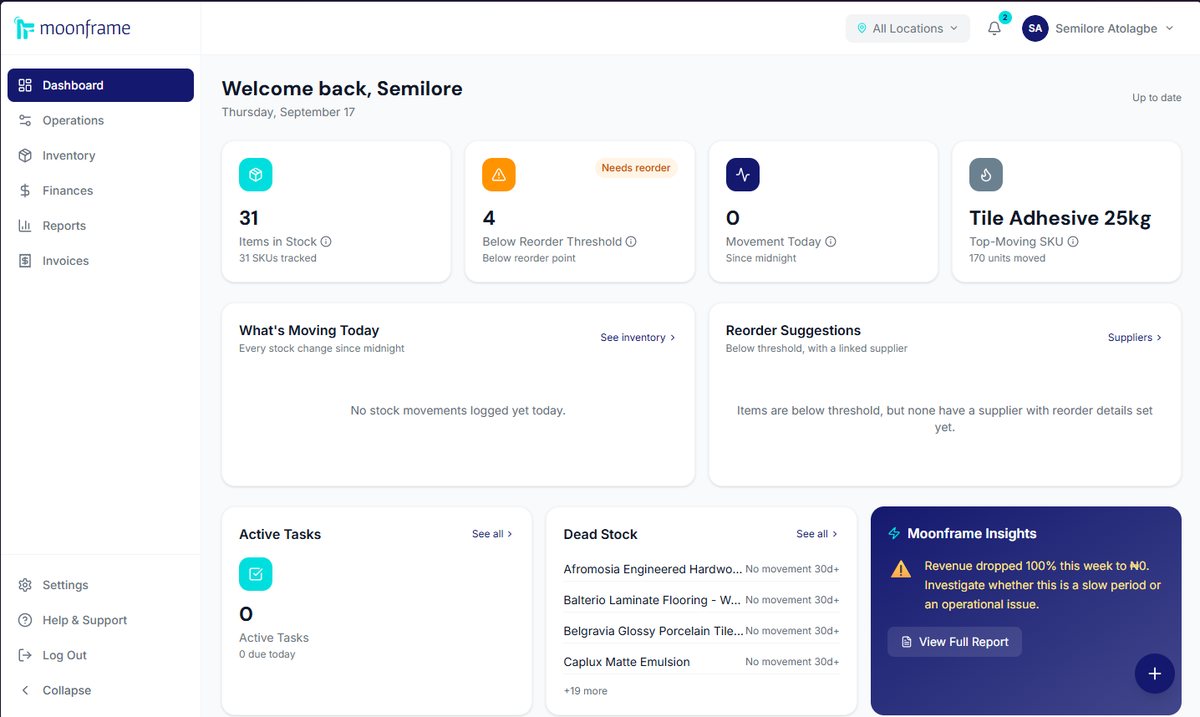1200x717 pixels.
Task: Click the Needs reorder badge
Action: pos(636,168)
